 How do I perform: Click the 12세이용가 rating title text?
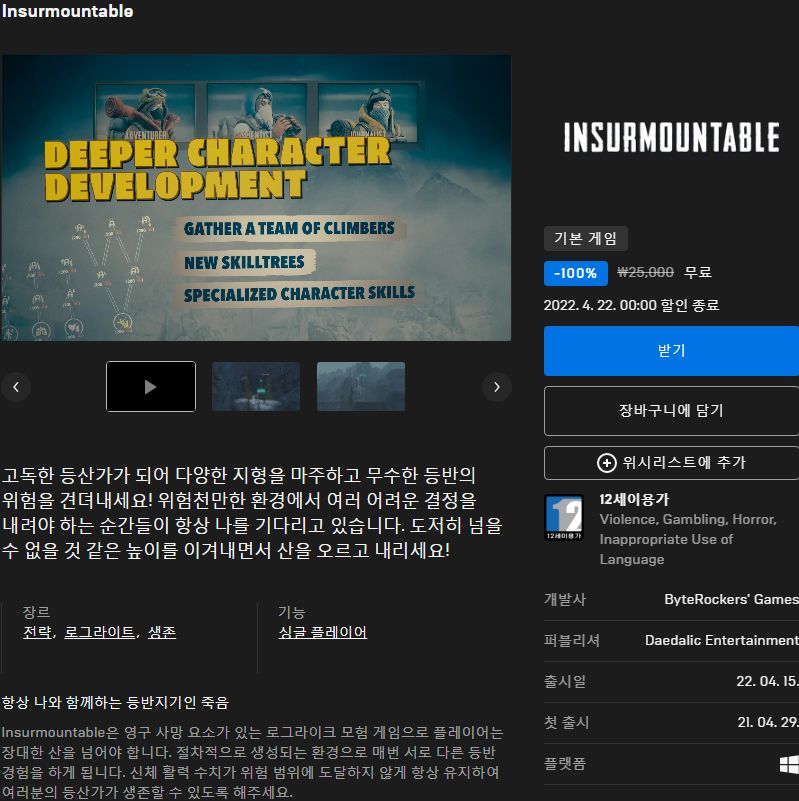(634, 500)
